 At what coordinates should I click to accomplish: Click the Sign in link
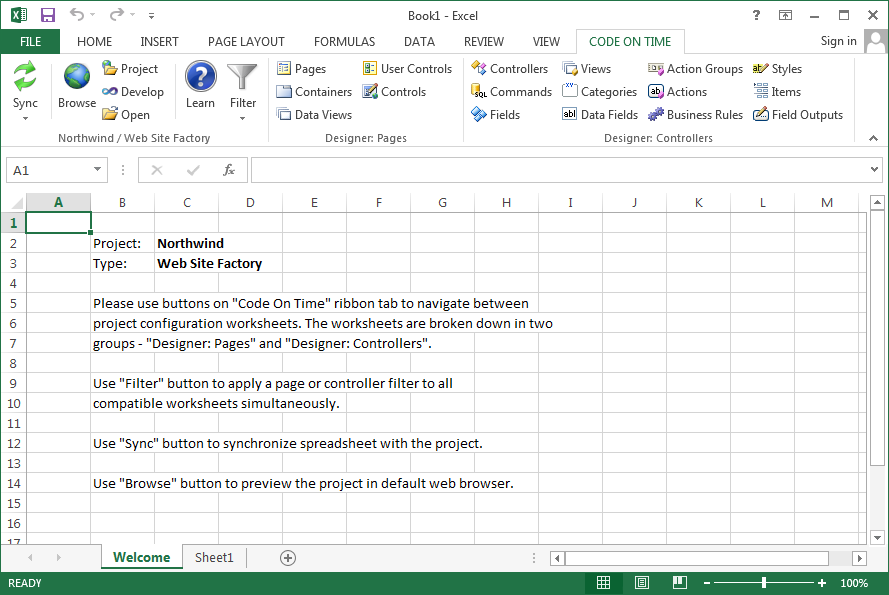tap(838, 41)
